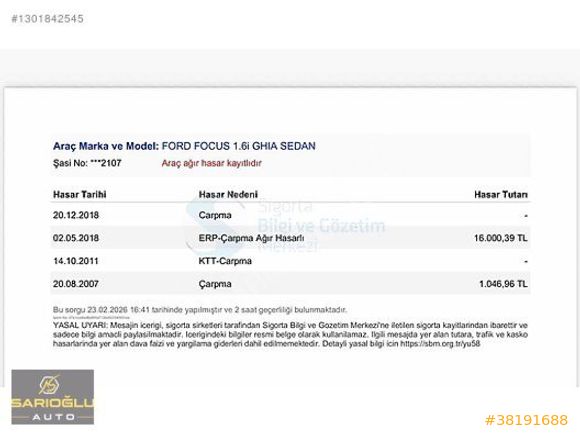Click the chassis number ***2107

tap(106, 163)
